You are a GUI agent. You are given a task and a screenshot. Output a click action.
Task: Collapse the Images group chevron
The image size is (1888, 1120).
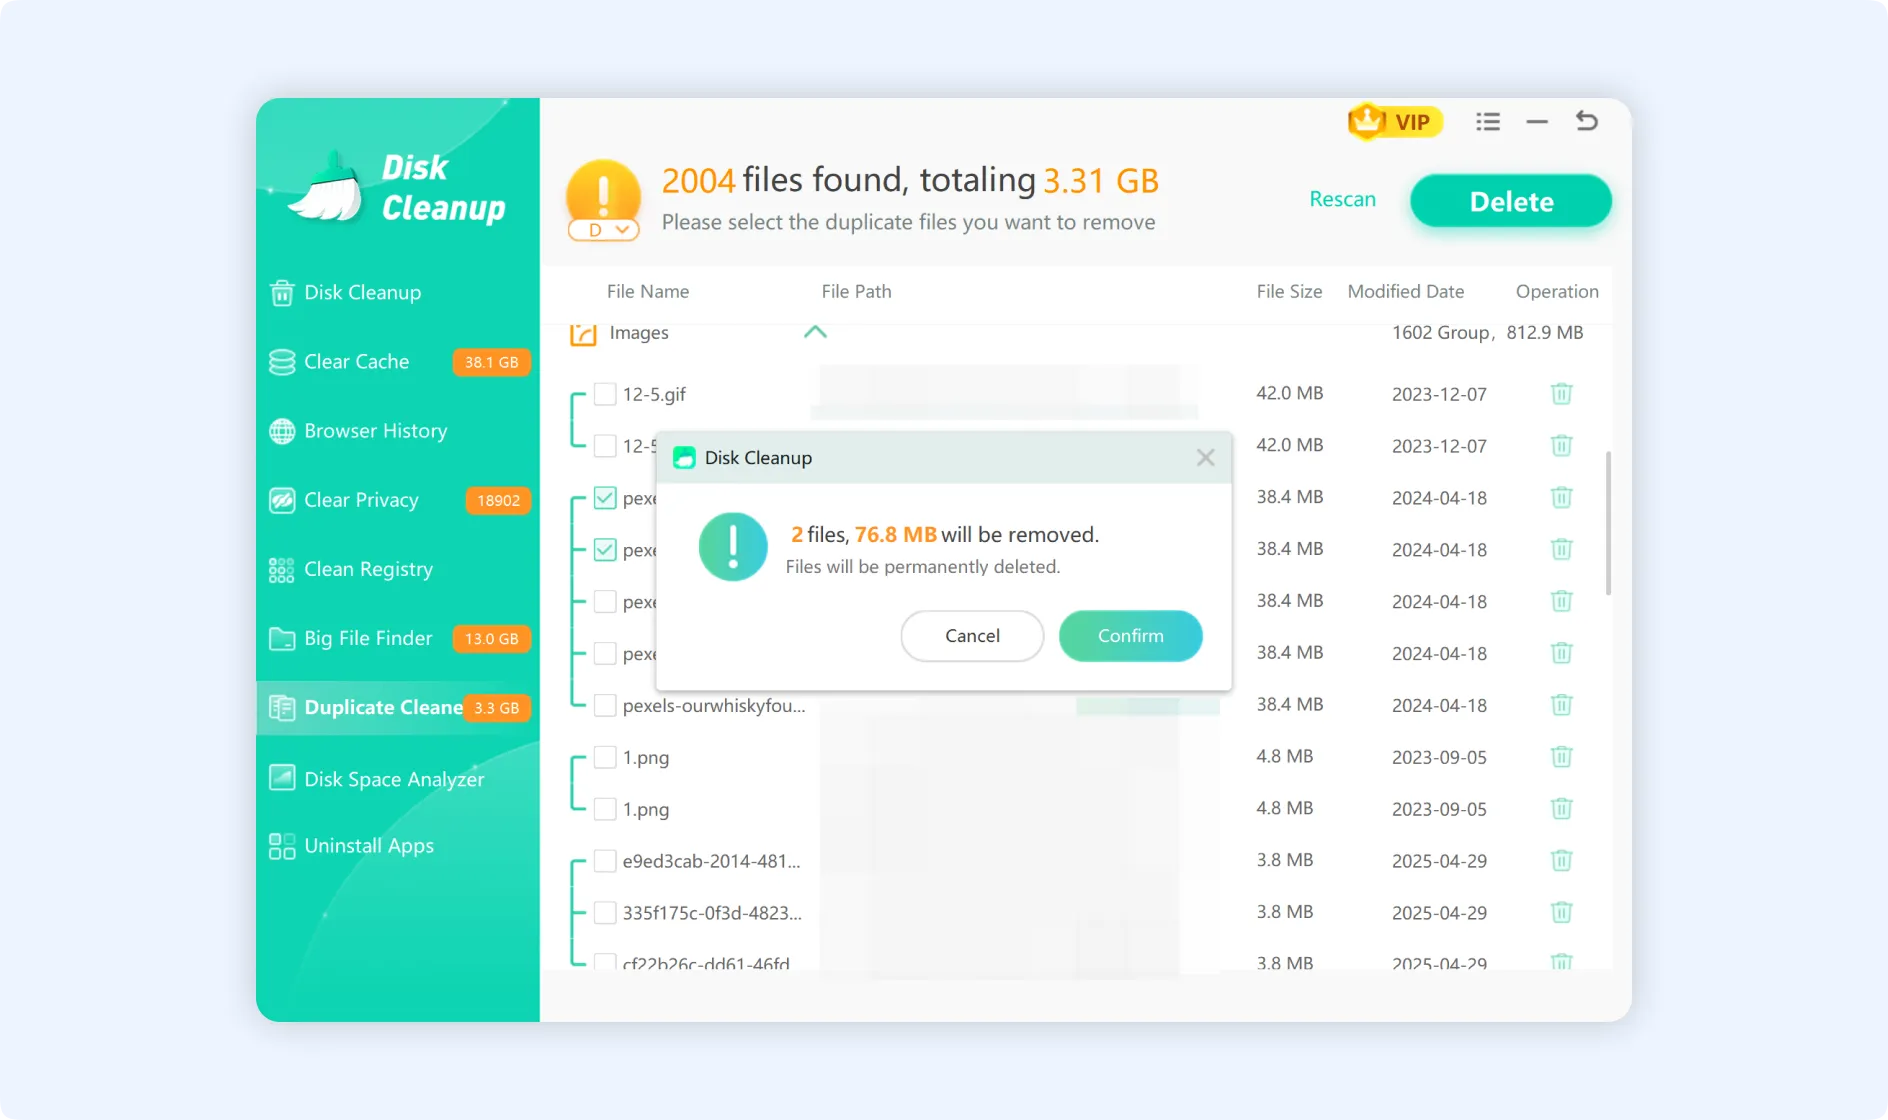pyautogui.click(x=815, y=332)
